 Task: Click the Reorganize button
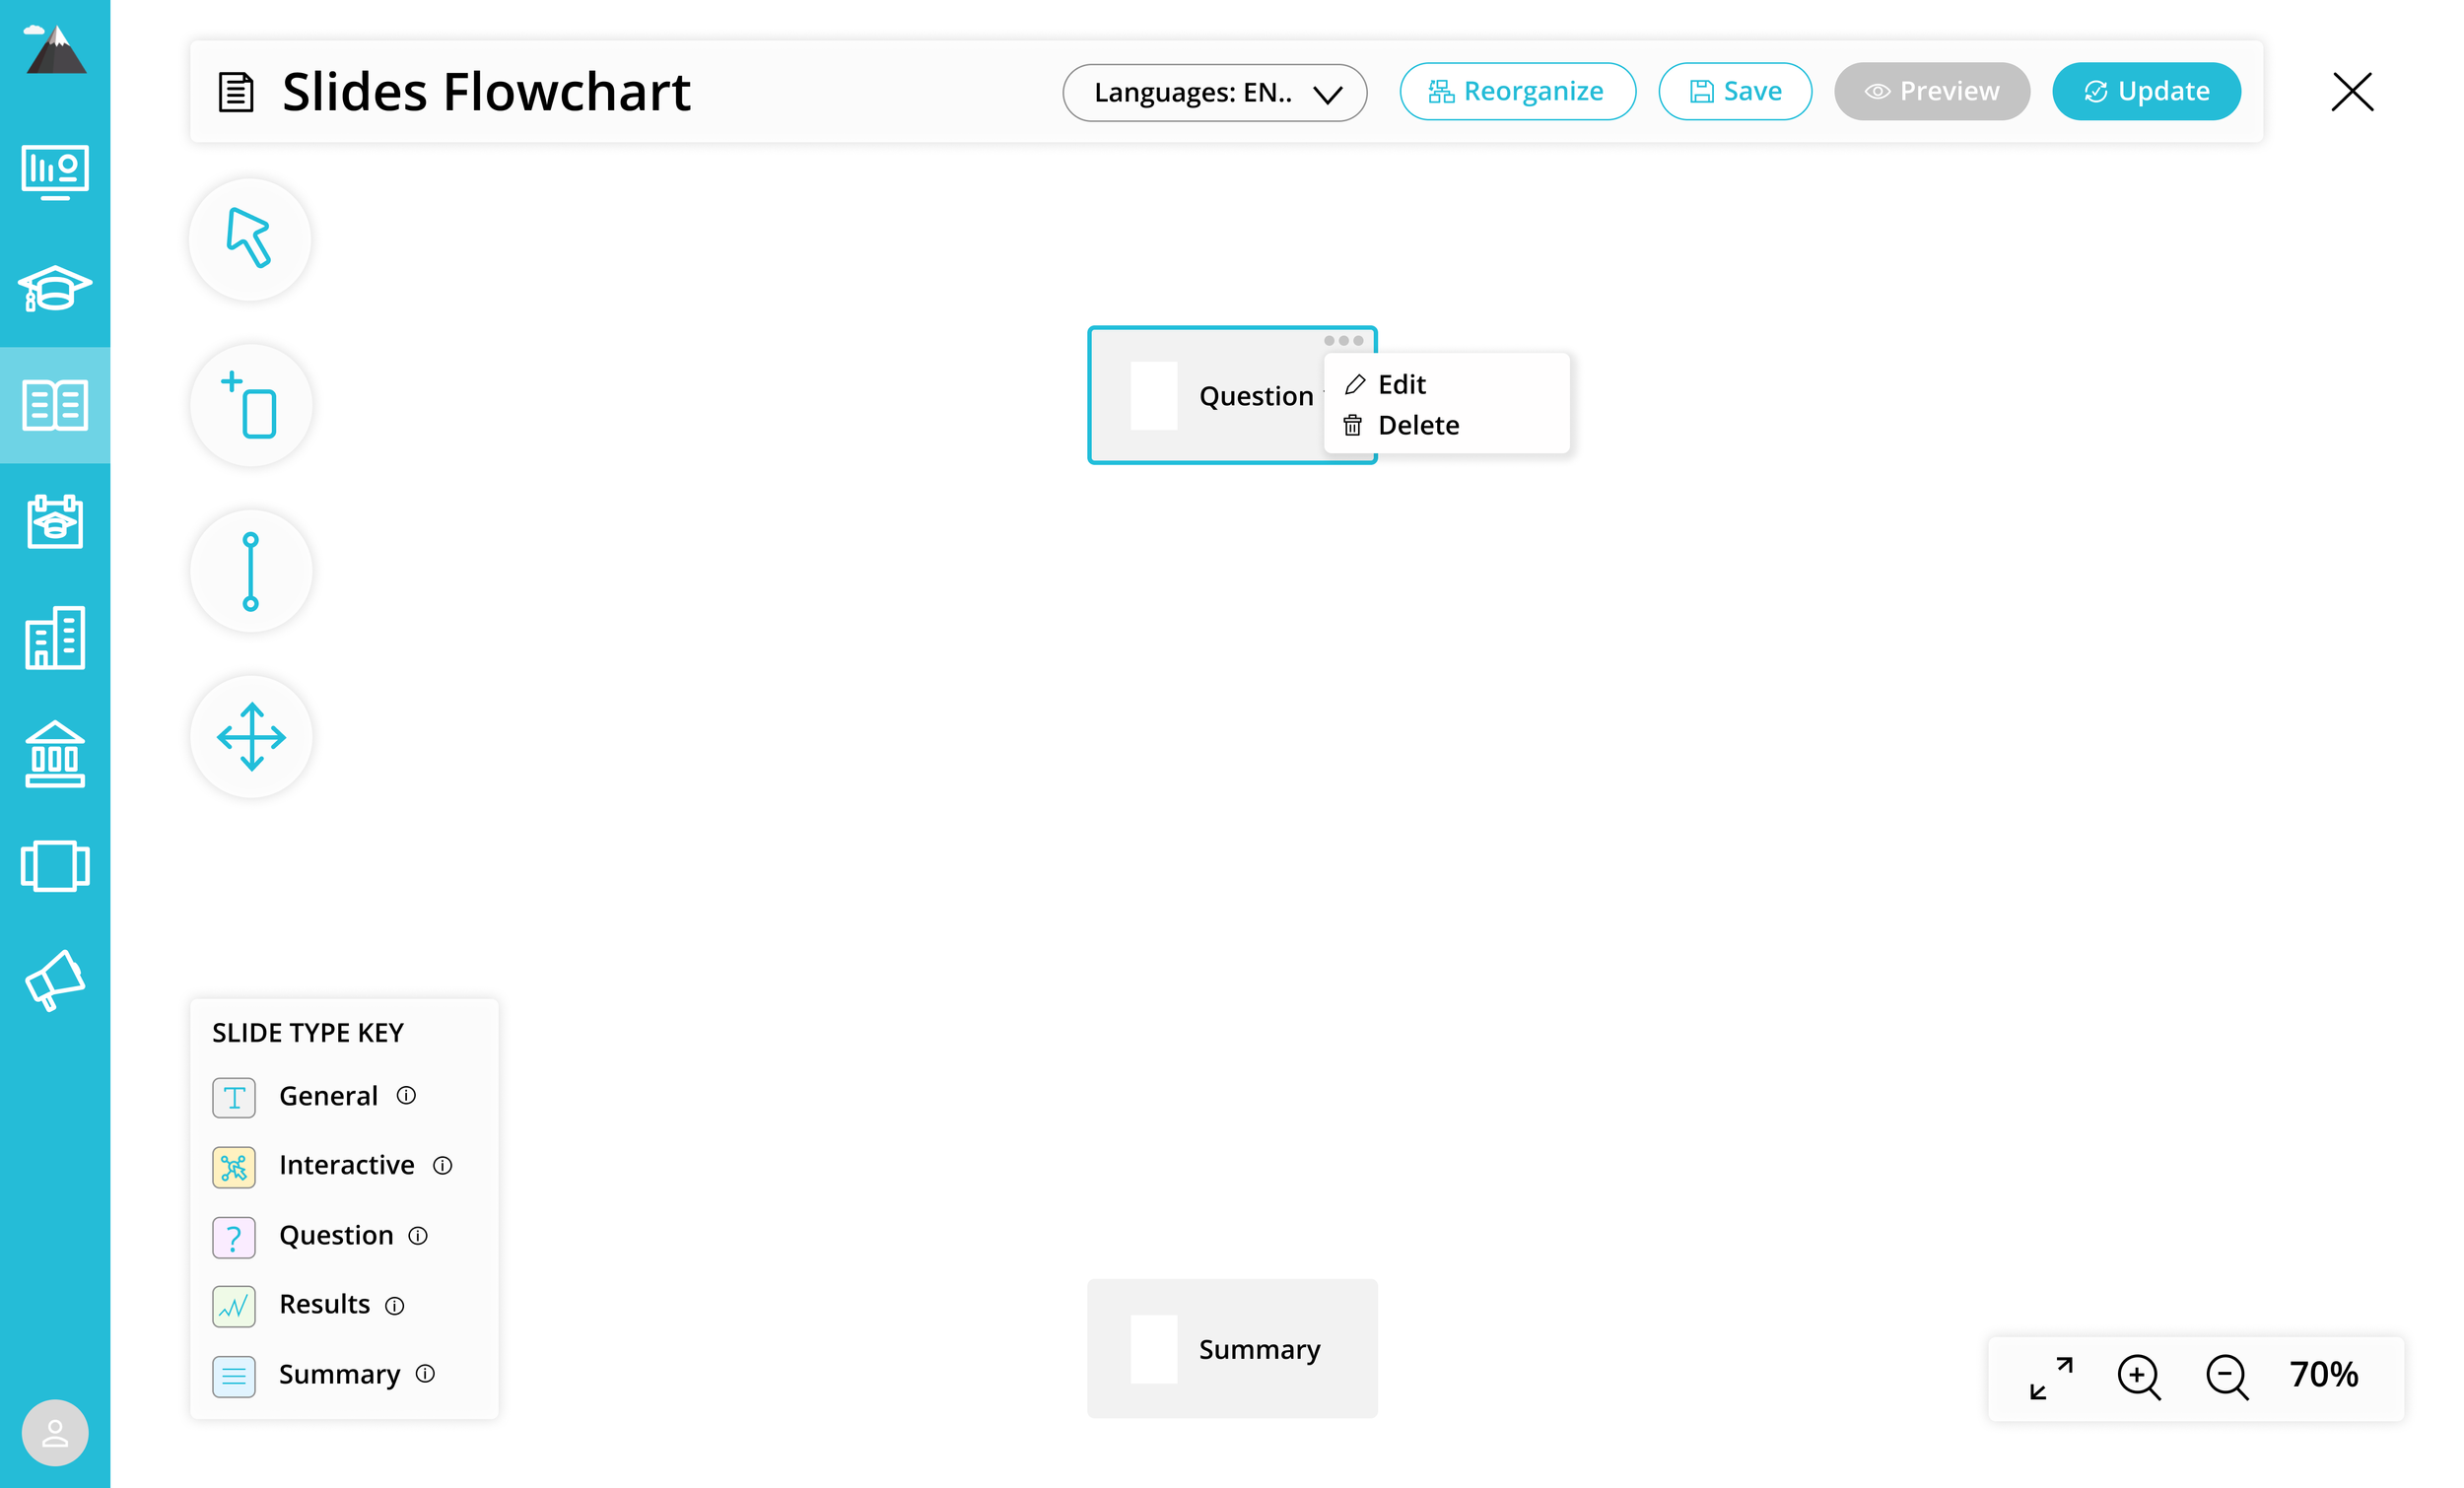point(1517,91)
